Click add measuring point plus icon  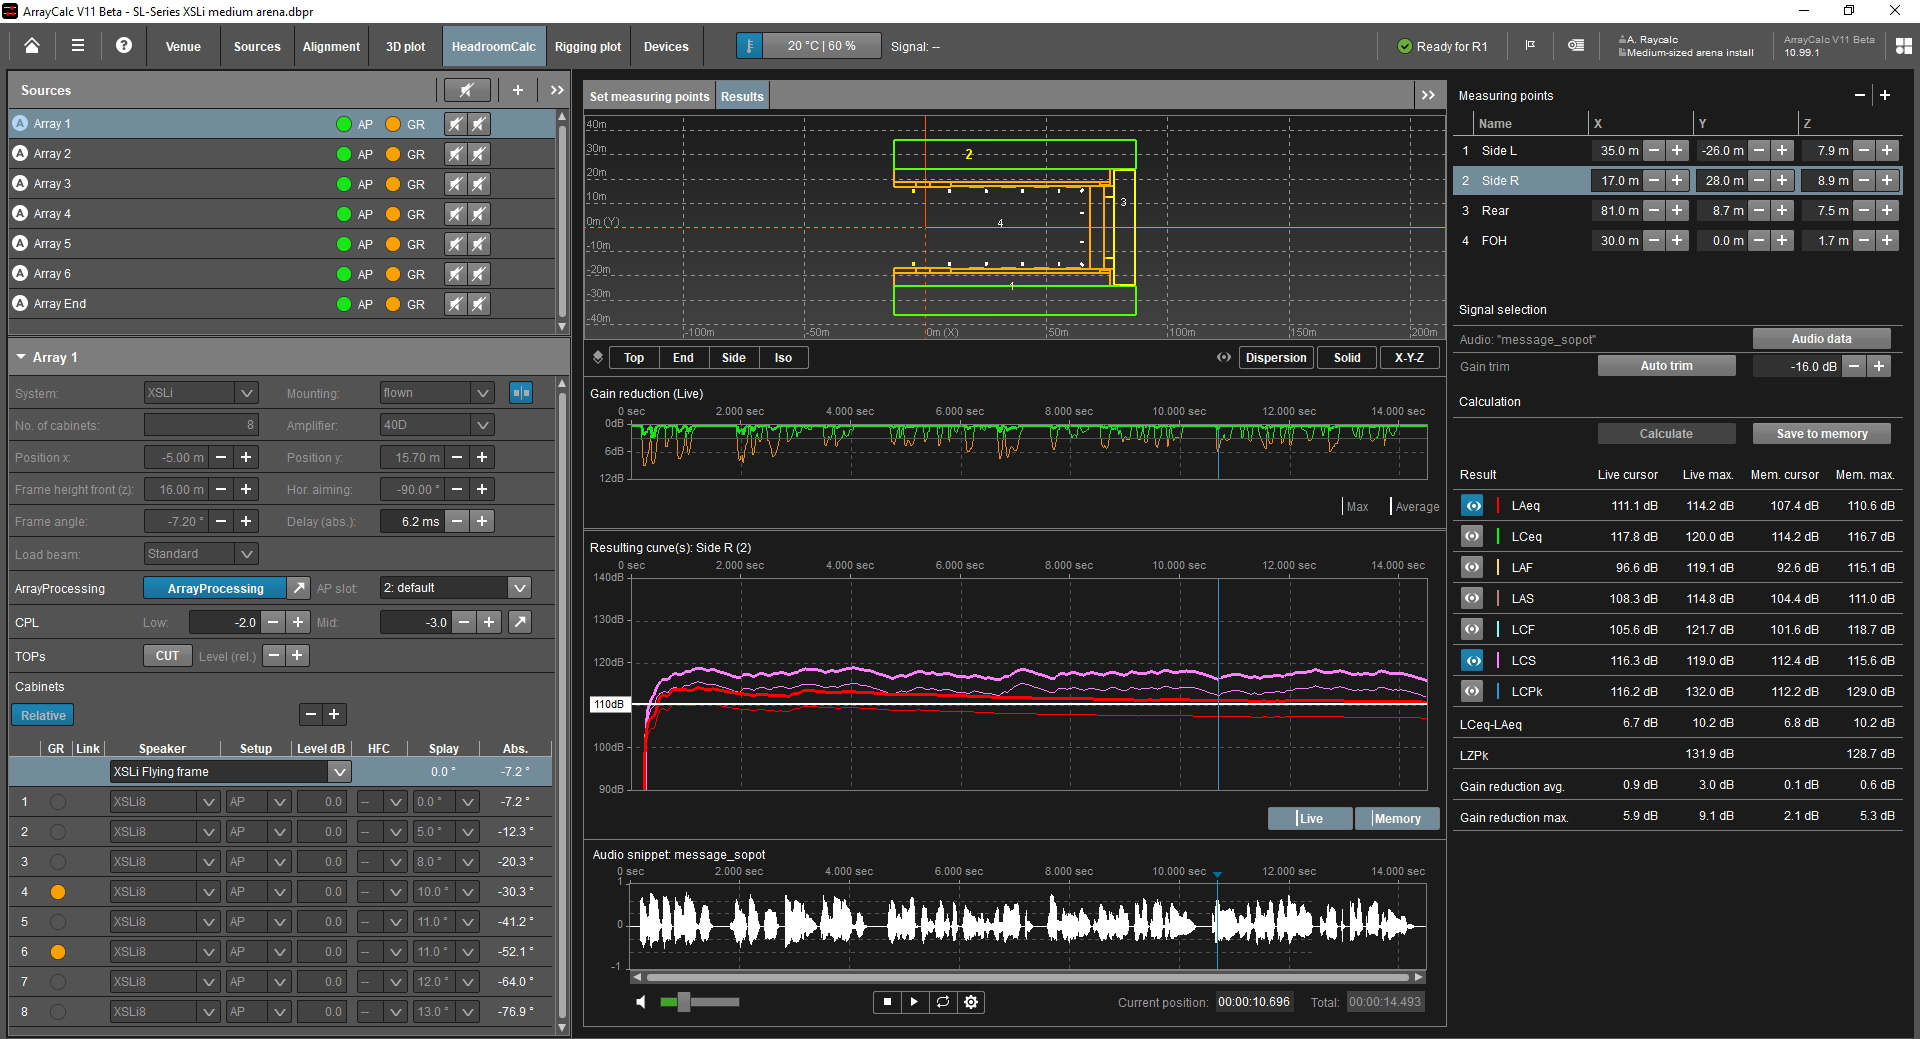[1885, 95]
